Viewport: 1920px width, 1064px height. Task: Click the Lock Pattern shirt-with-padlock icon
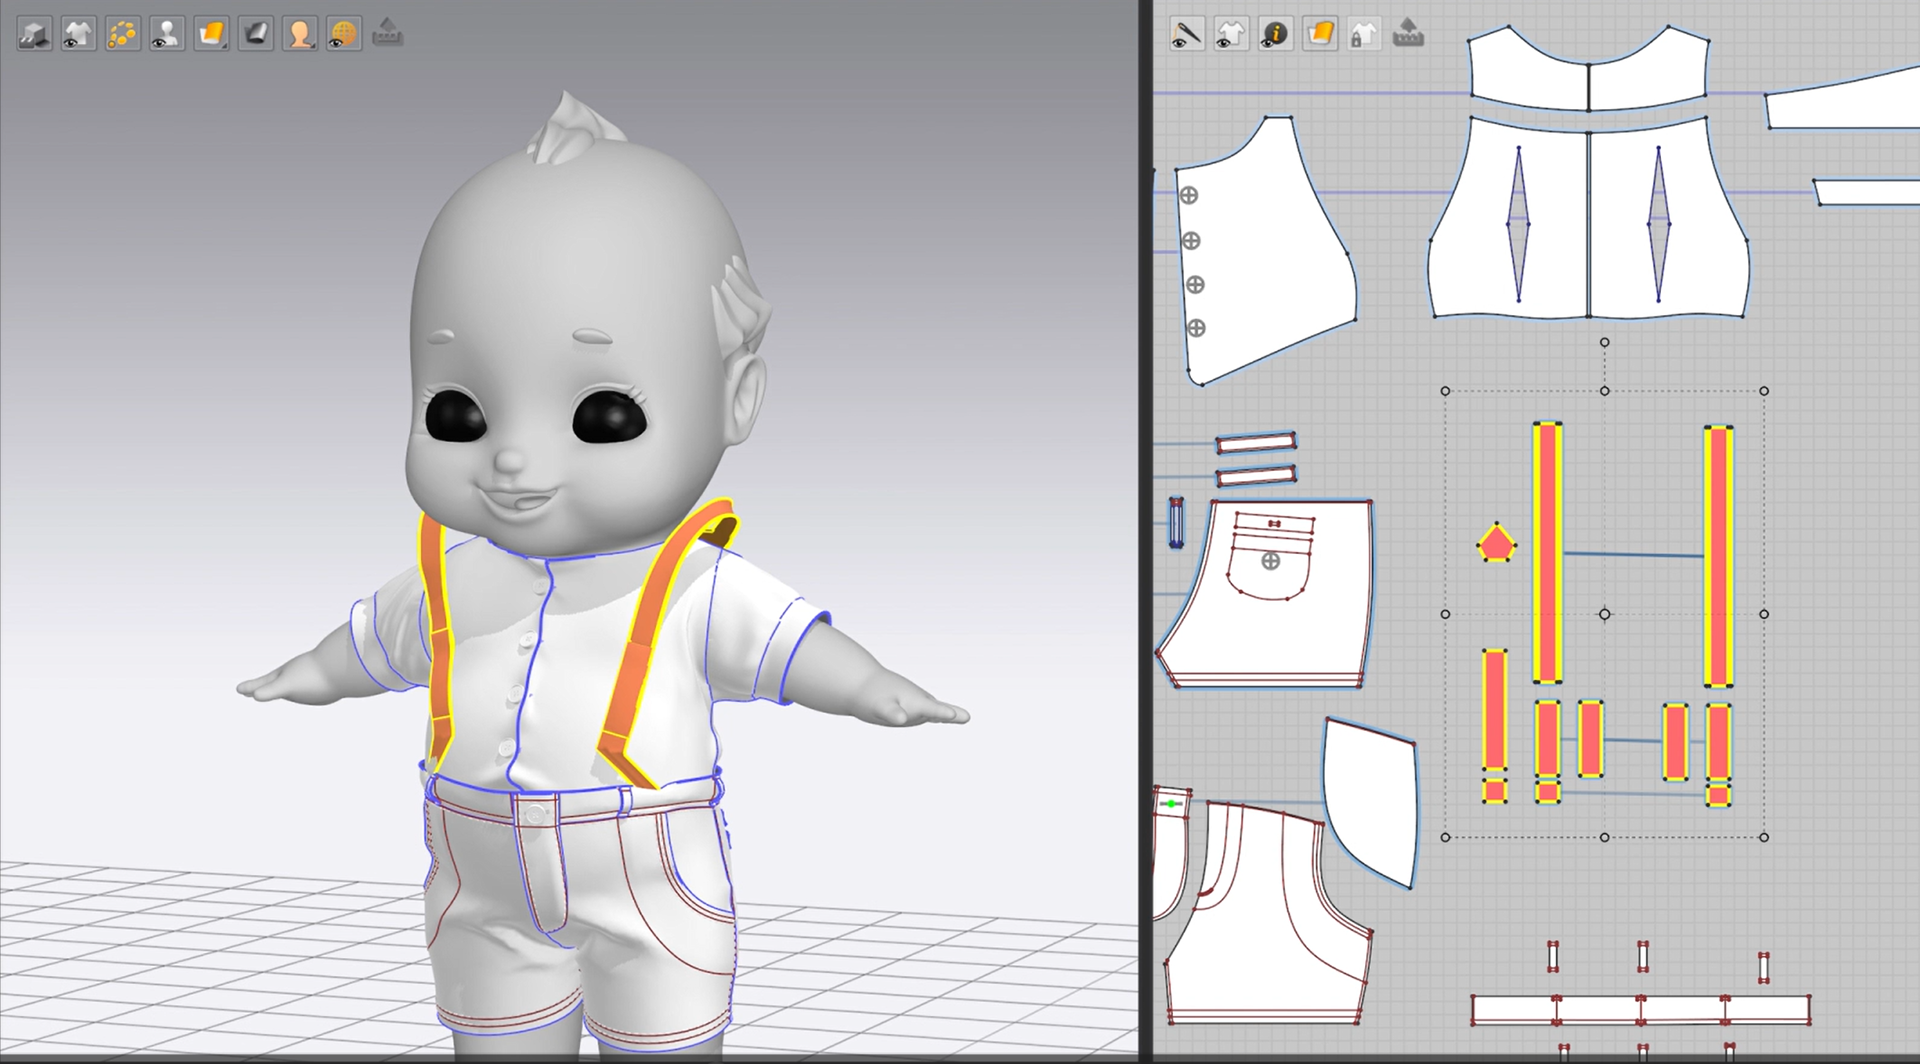click(1364, 34)
